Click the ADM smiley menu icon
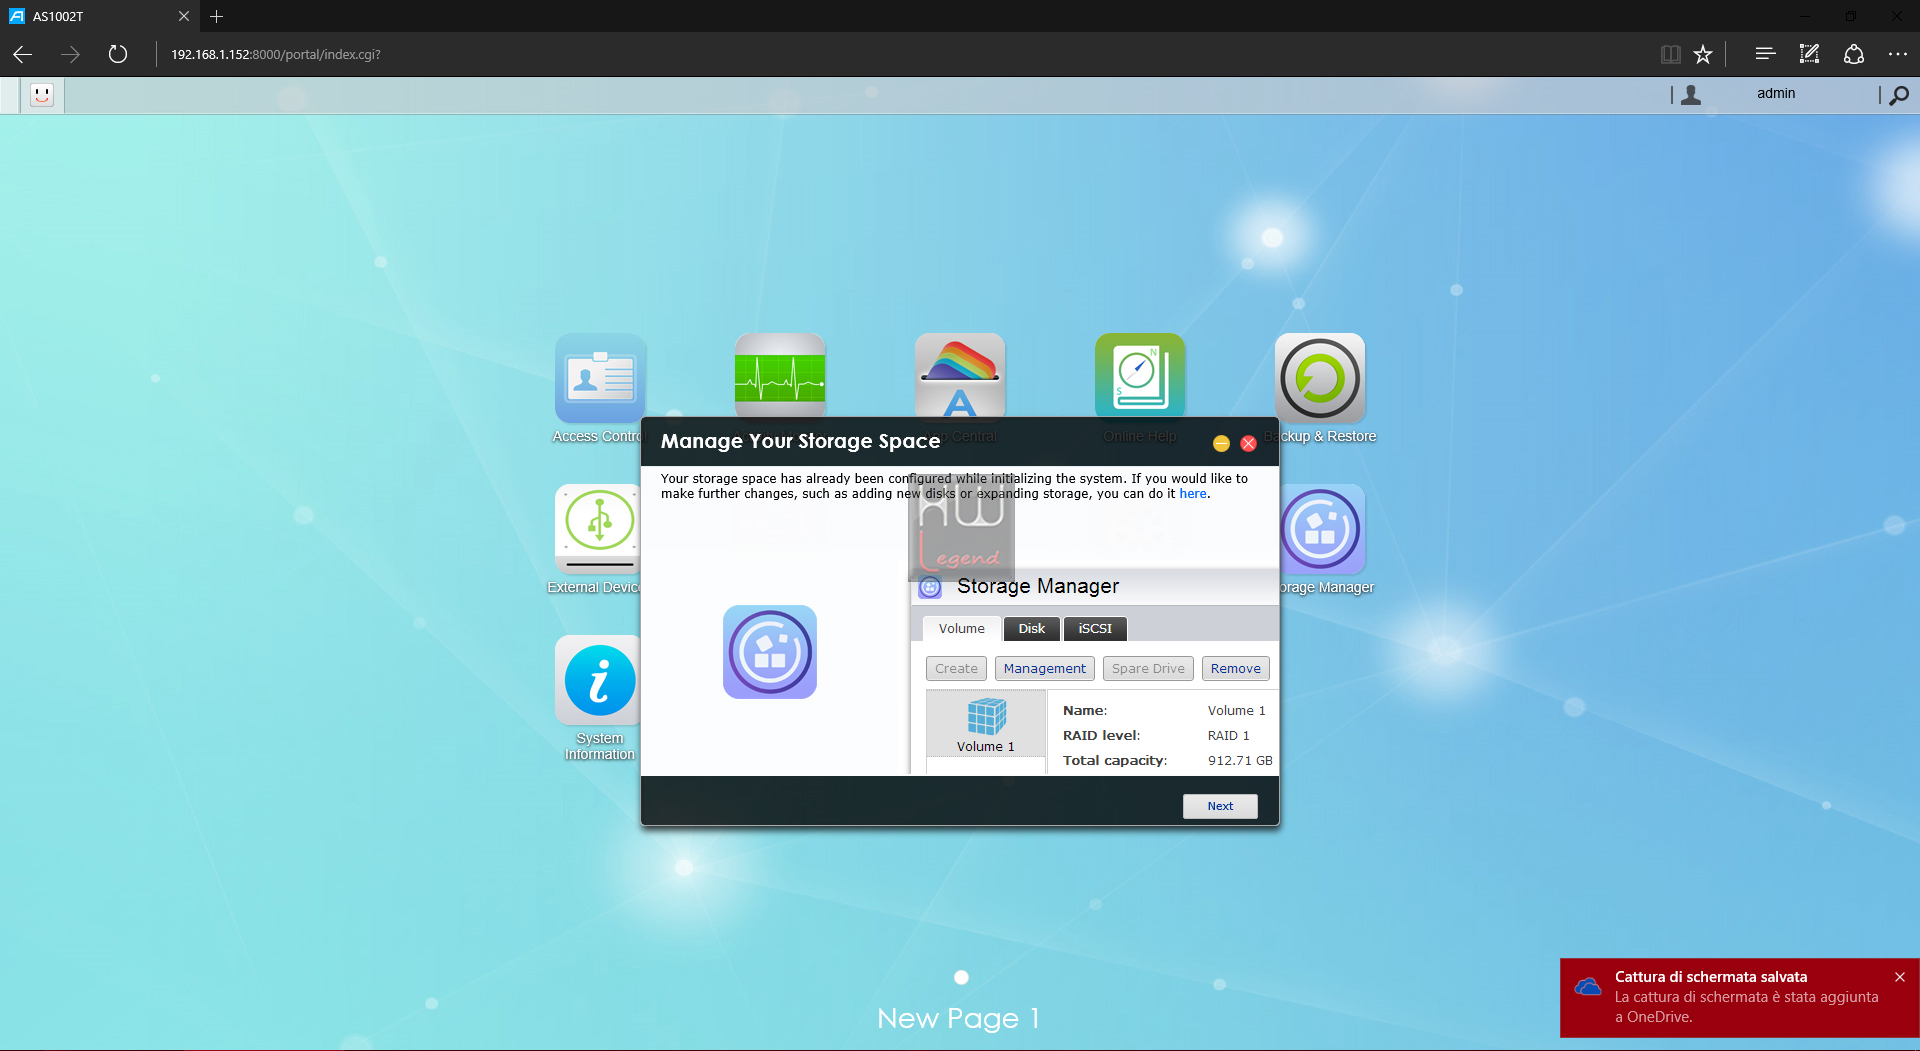 (42, 95)
